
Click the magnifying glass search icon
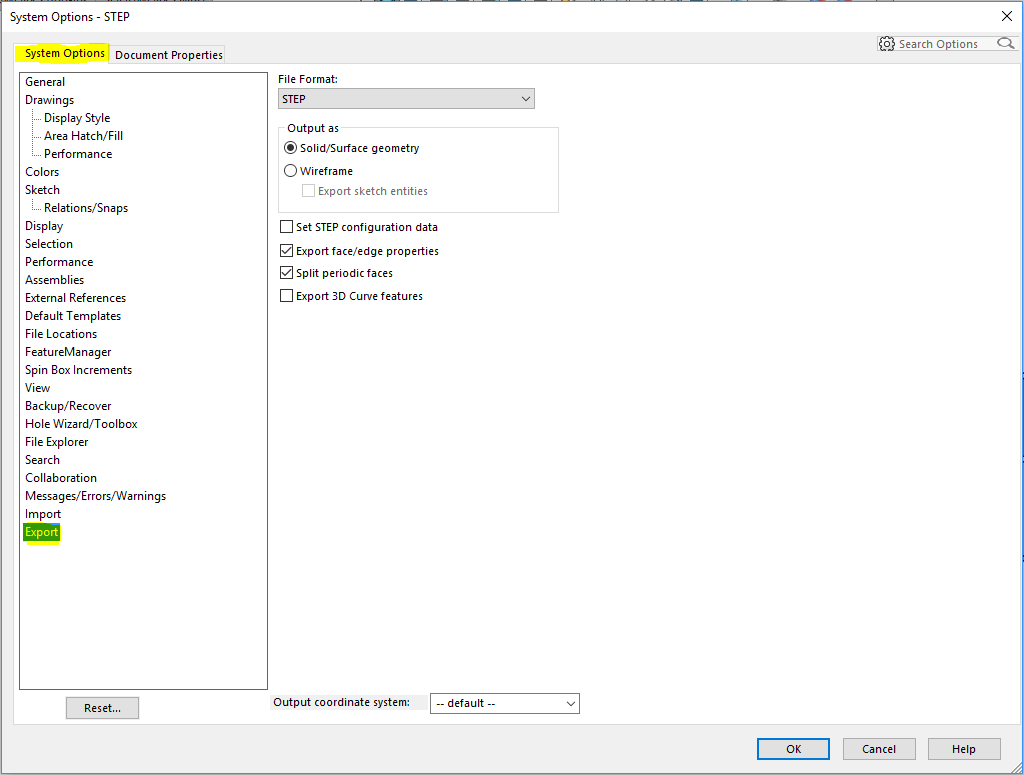tap(1006, 43)
